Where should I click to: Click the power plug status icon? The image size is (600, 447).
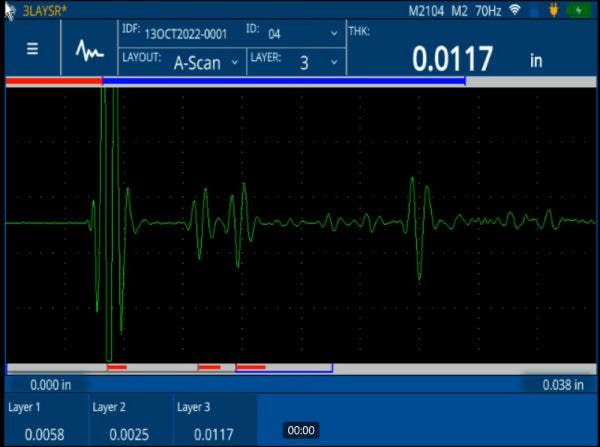point(551,9)
